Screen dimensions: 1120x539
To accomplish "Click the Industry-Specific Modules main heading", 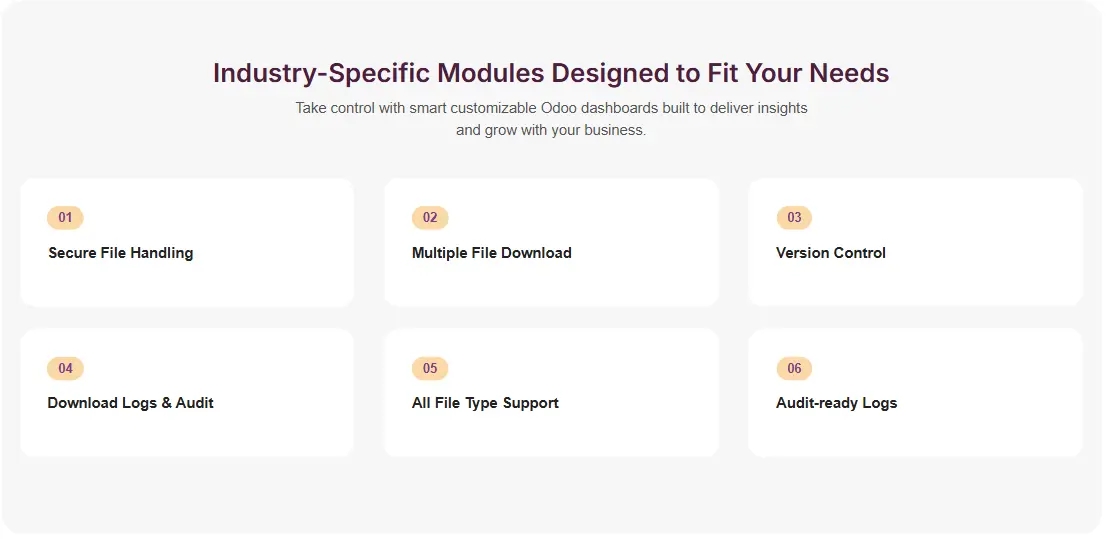I will 551,73.
